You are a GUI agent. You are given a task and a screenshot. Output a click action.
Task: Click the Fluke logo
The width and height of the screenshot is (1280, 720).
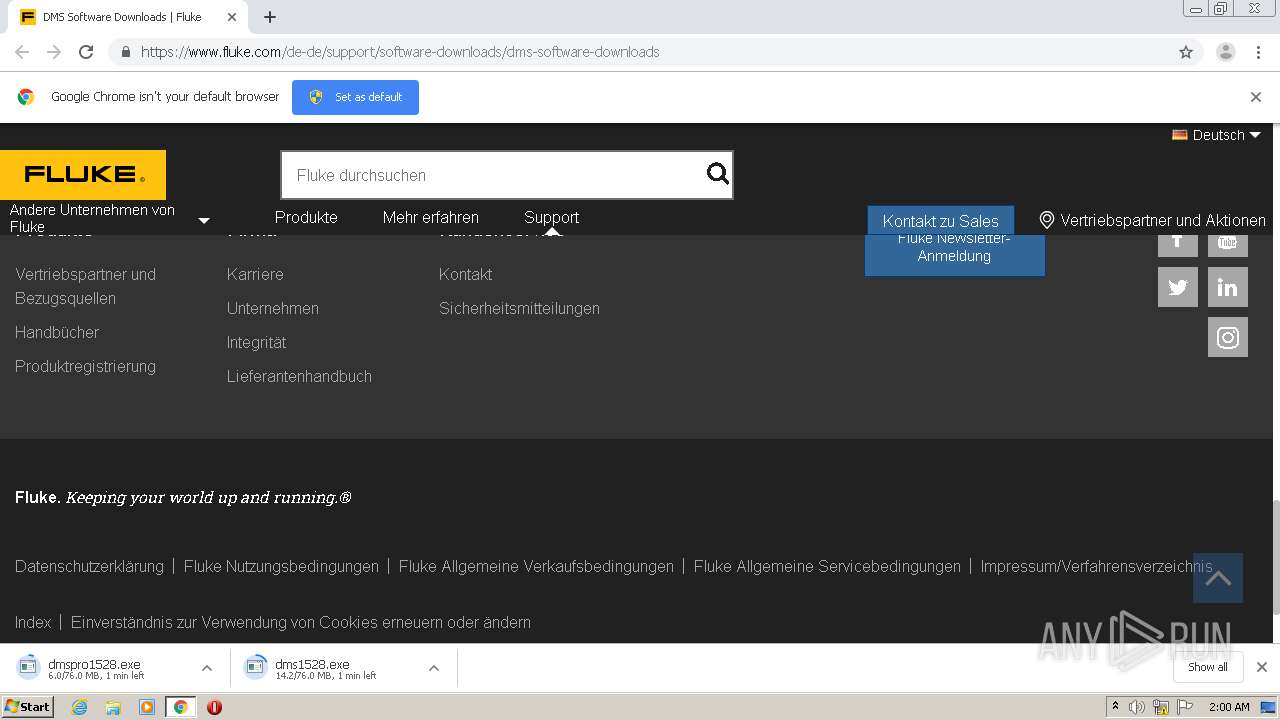click(x=83, y=175)
